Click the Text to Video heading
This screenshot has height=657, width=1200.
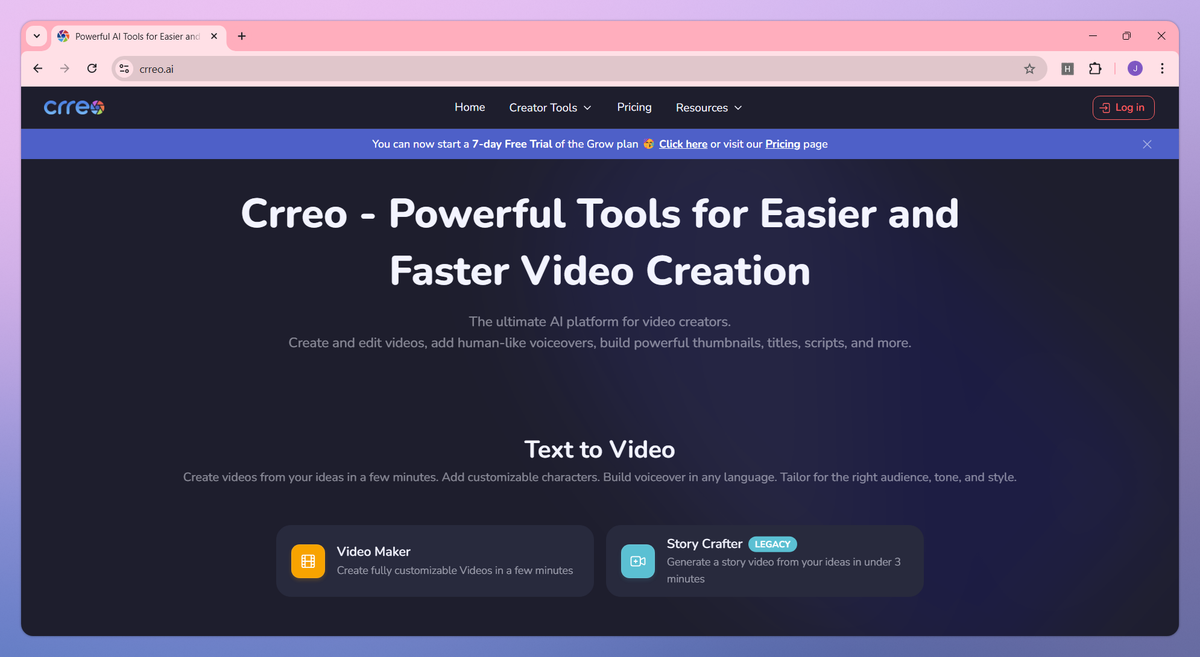(x=600, y=449)
